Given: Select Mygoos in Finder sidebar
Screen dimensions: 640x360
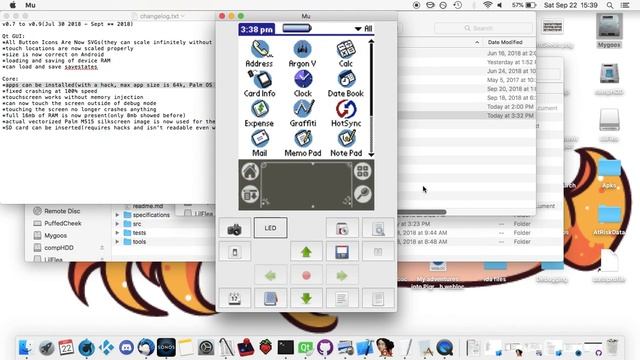Looking at the screenshot, I should [56, 236].
